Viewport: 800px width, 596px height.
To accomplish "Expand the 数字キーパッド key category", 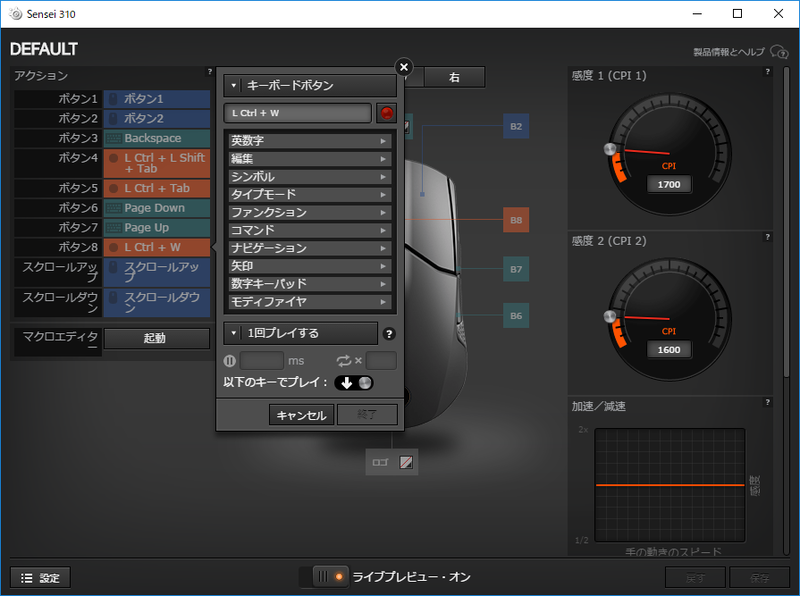I will tap(310, 284).
